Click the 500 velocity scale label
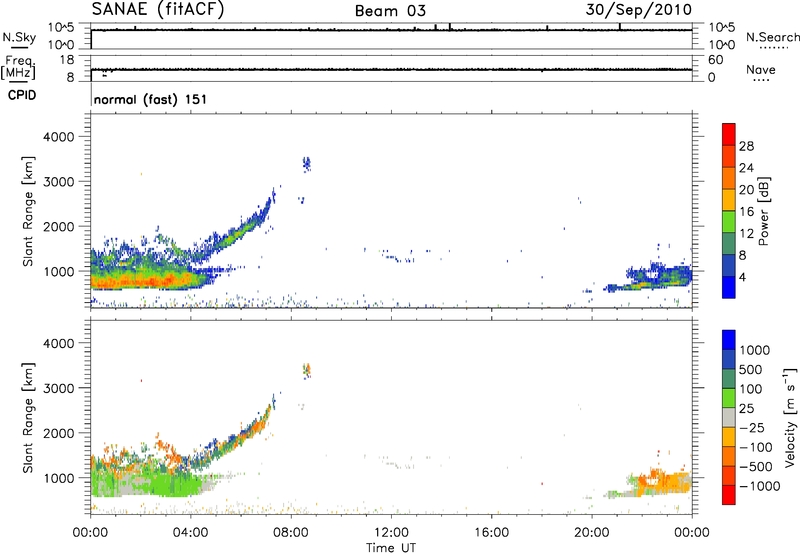The width and height of the screenshot is (800, 554). tap(753, 370)
